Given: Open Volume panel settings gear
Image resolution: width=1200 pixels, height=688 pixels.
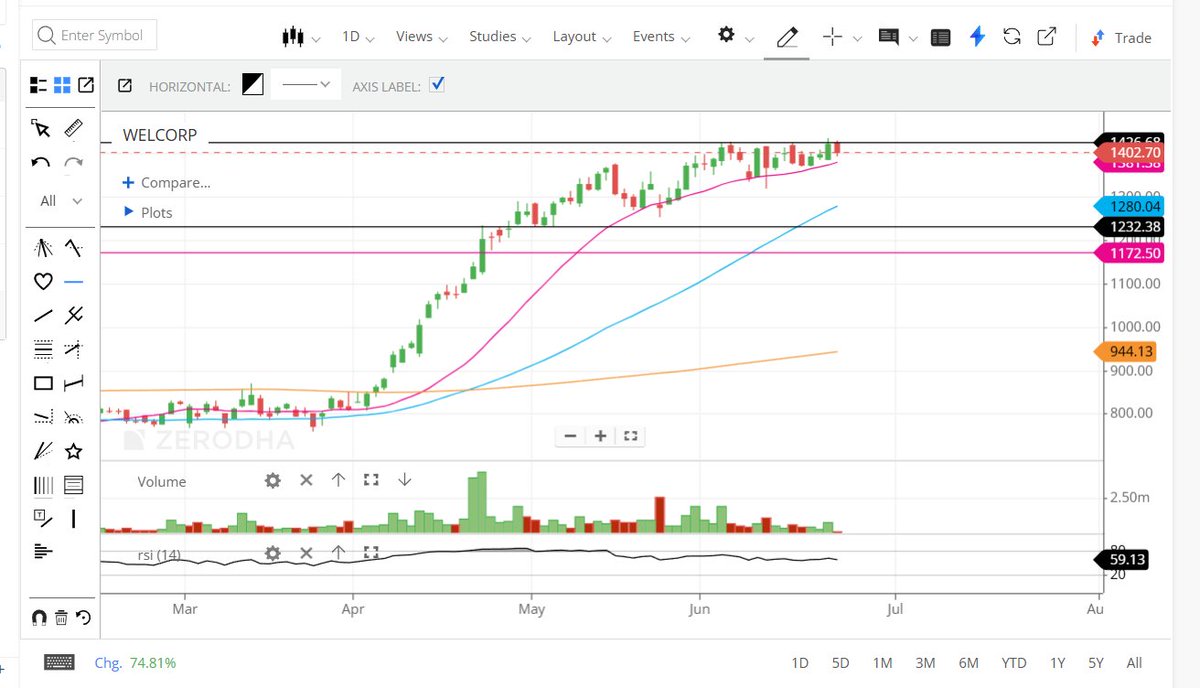Looking at the screenshot, I should tap(273, 480).
